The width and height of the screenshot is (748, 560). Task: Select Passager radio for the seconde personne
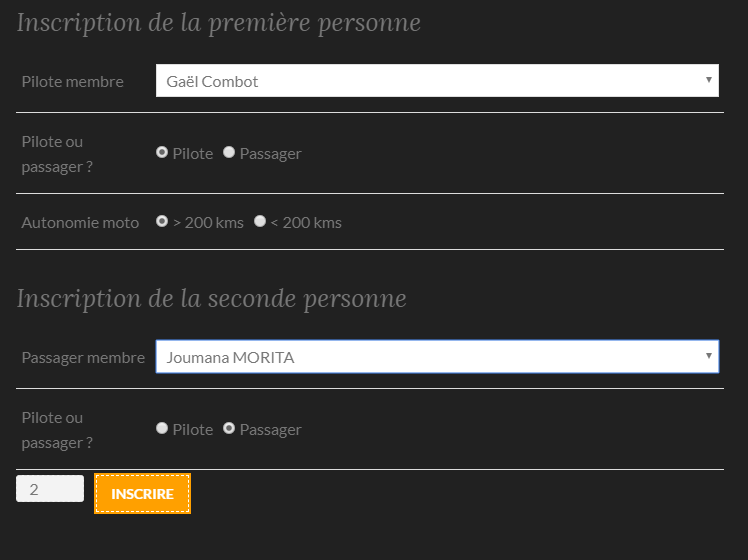pyautogui.click(x=229, y=429)
